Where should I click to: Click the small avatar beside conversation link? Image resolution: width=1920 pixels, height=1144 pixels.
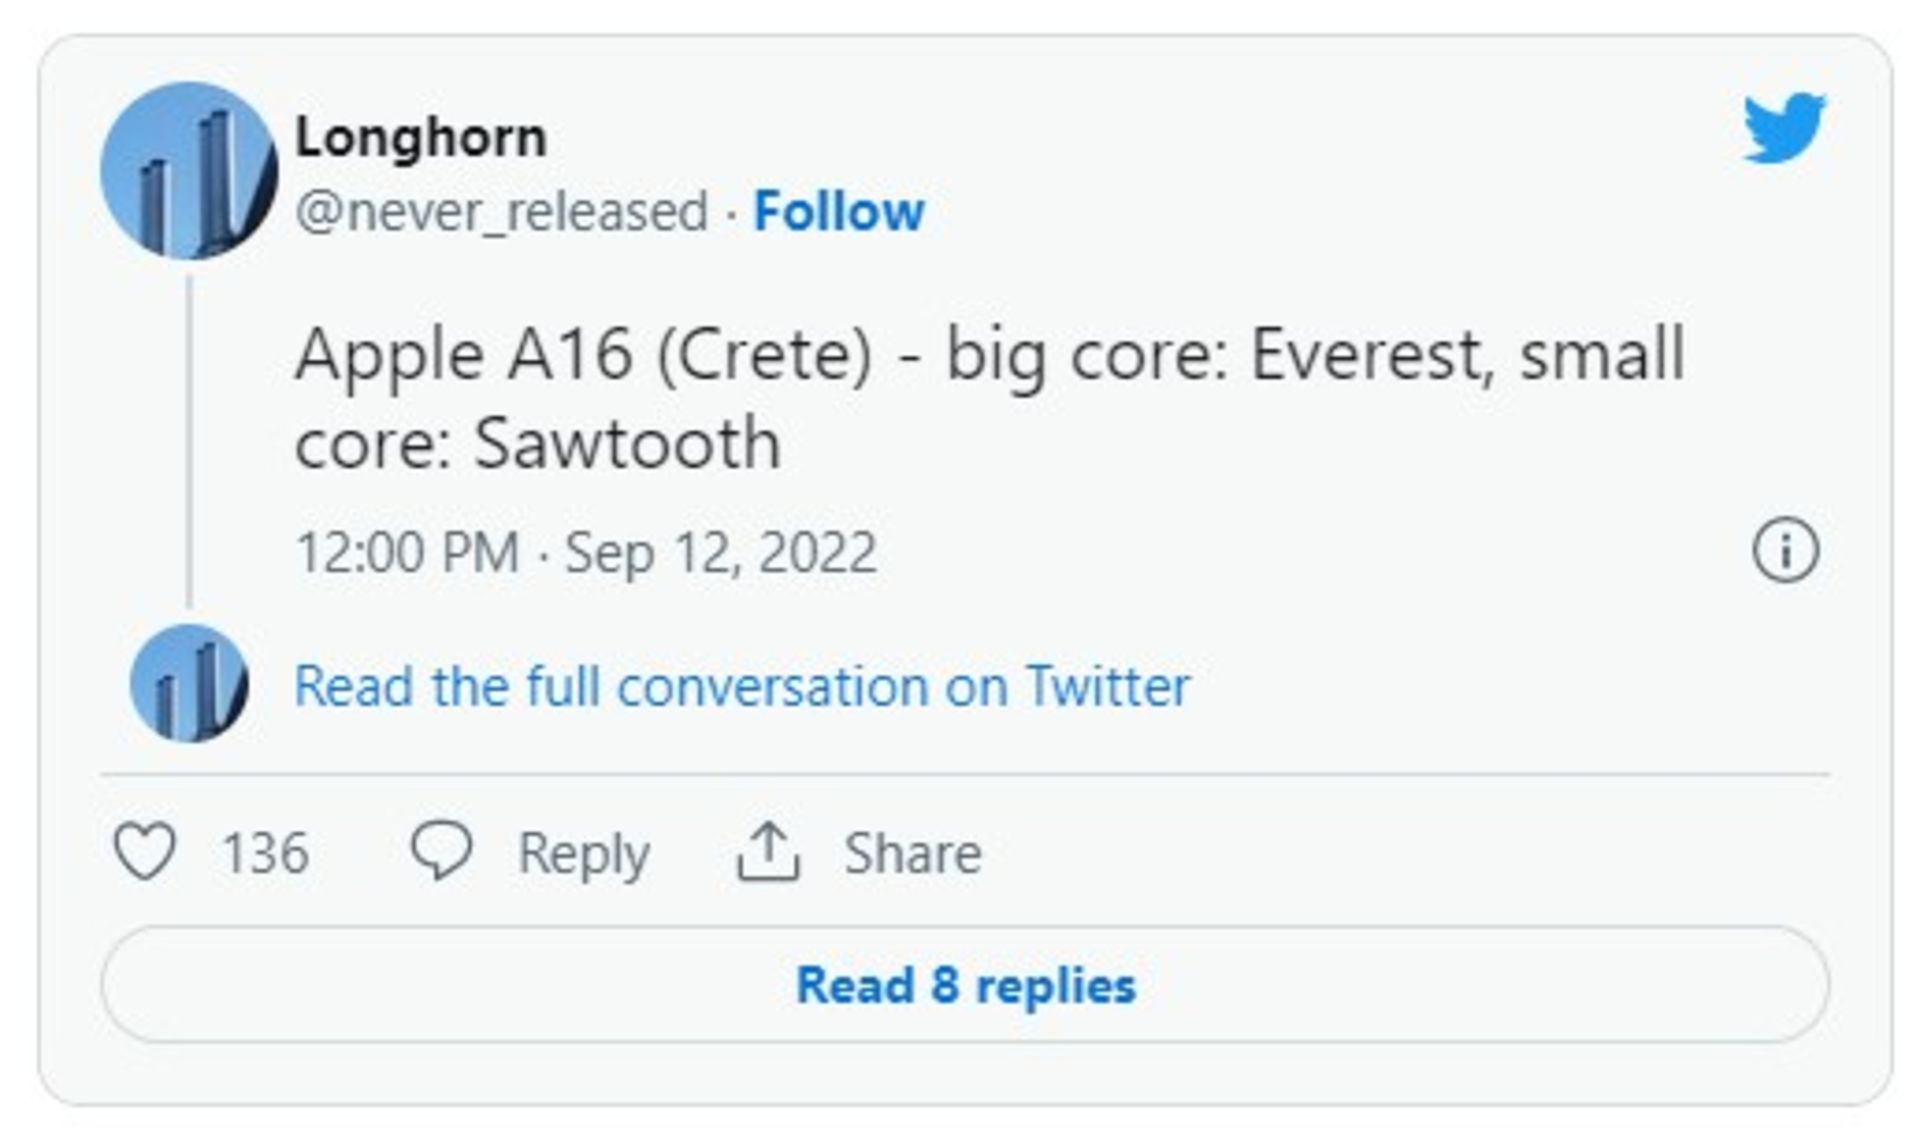[x=189, y=684]
